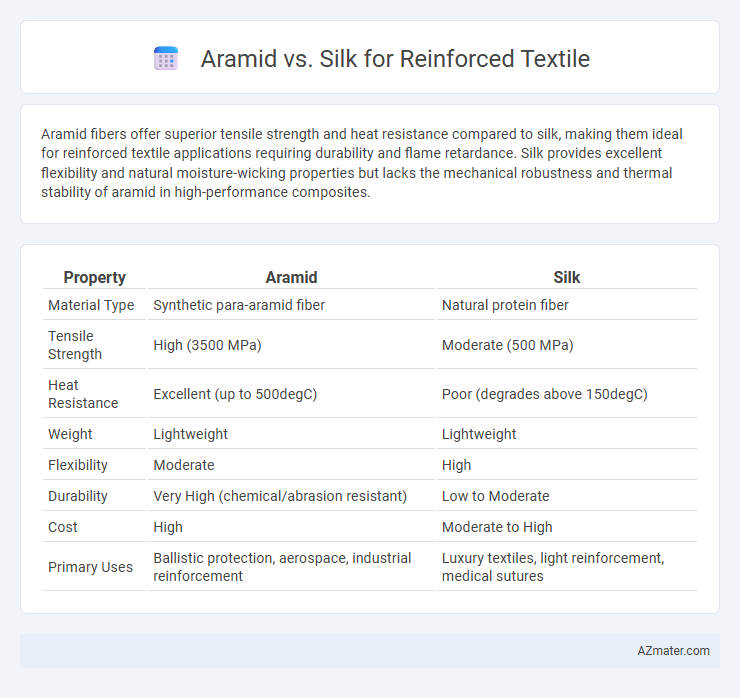Click 'Luxury textiles, light reinforcement, medical sutures' cell
740x698 pixels.
(553, 567)
